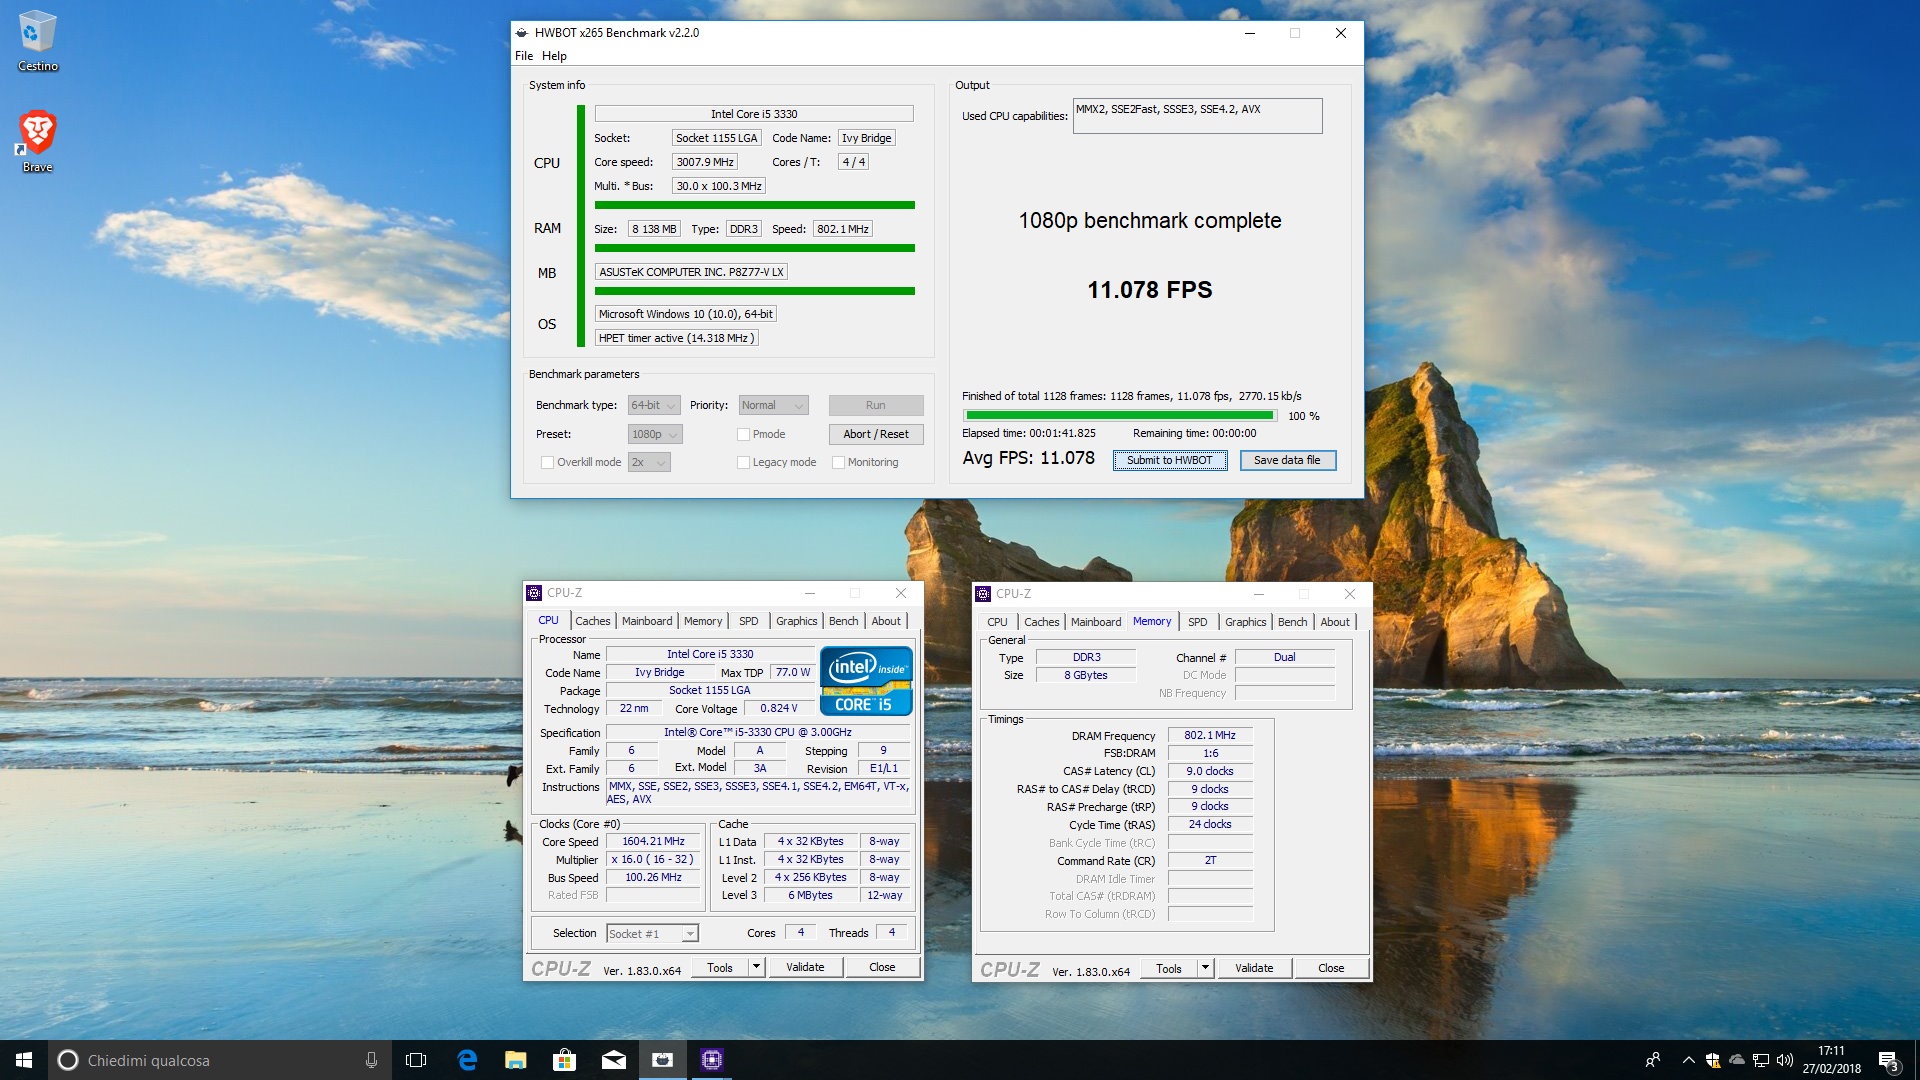
Task: Switch to Caches tab in left CPU-Z
Action: tap(593, 621)
